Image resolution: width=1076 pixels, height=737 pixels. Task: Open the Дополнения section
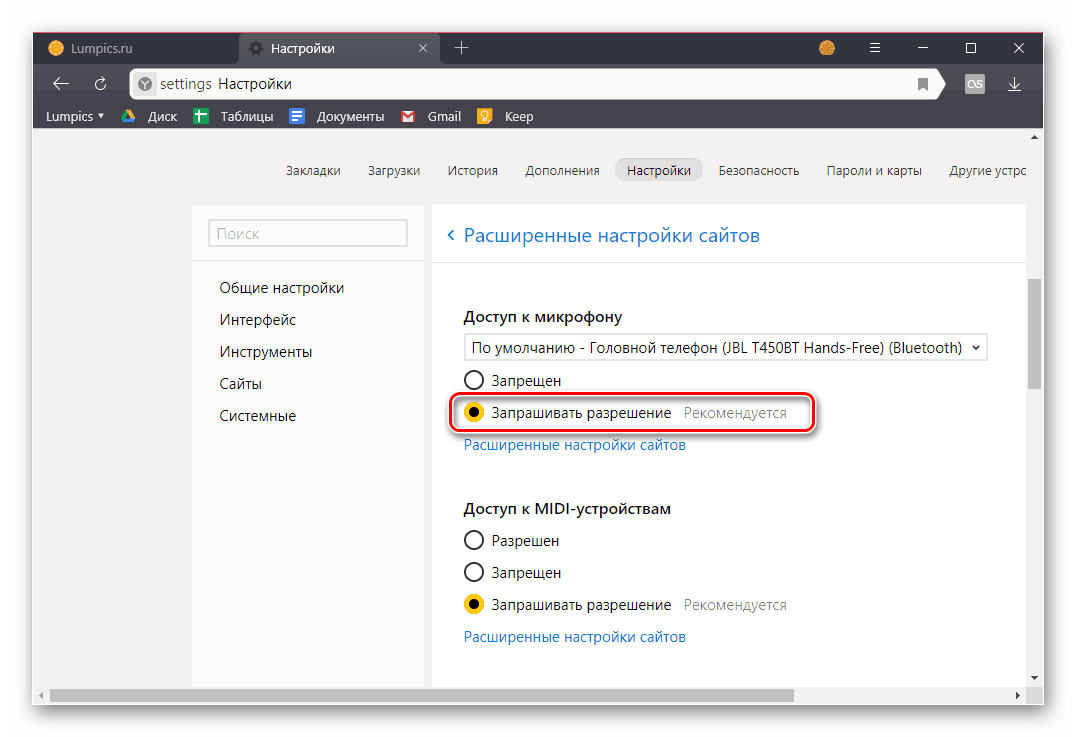coord(562,170)
